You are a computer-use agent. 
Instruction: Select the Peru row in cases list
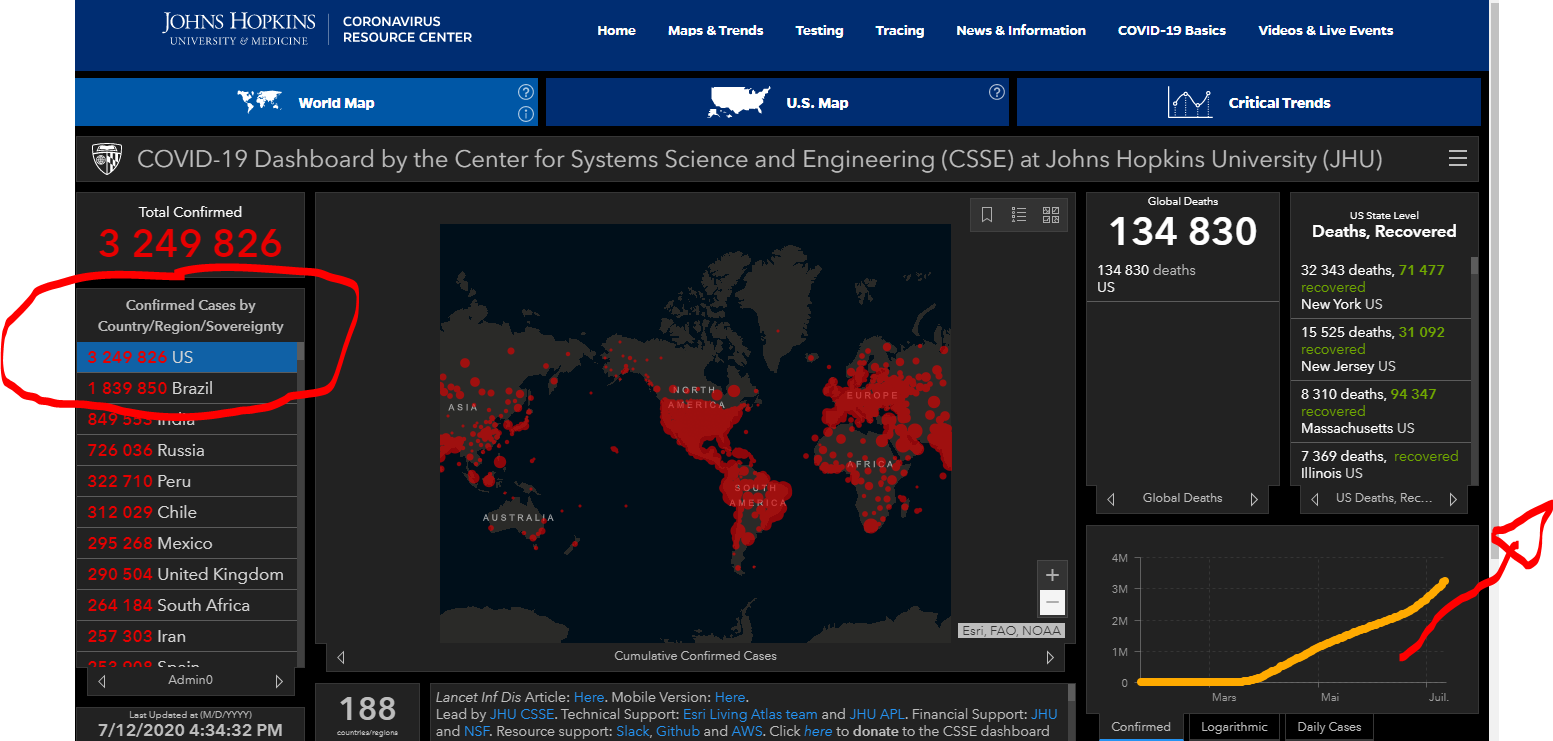pos(187,482)
